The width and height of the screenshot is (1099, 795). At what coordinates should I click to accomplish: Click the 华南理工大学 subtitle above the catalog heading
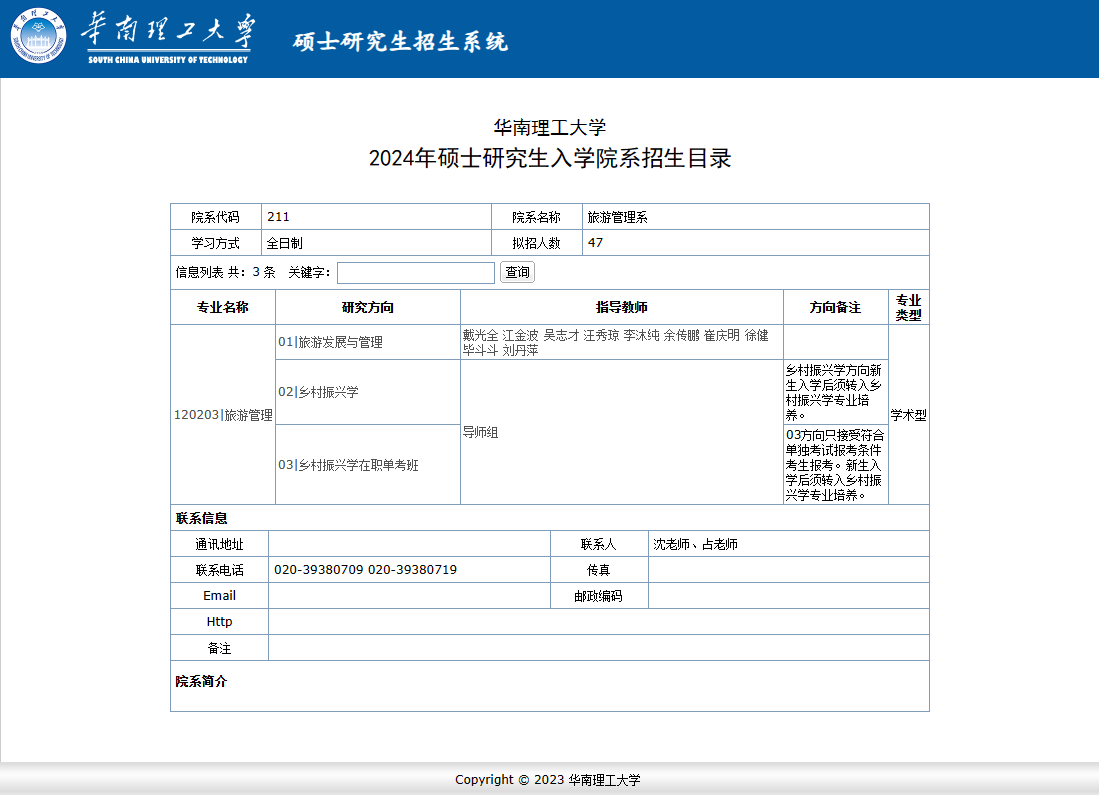[550, 128]
